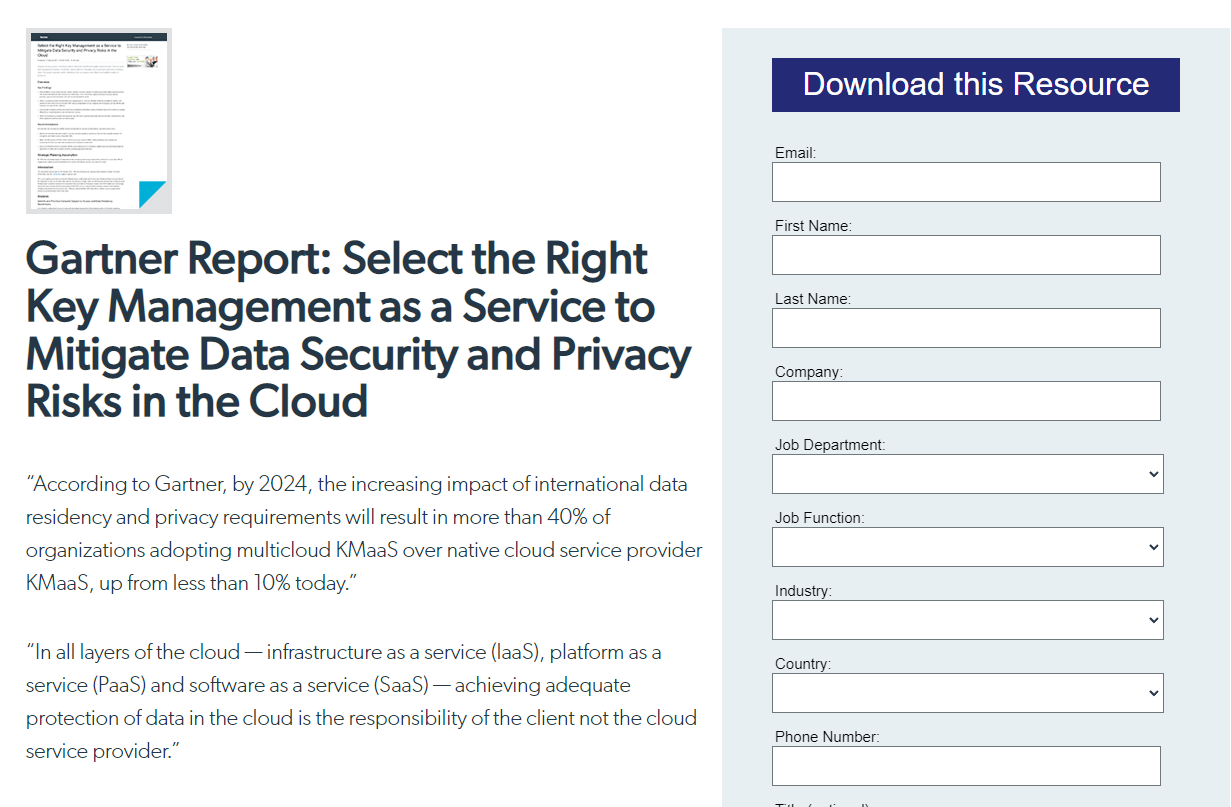This screenshot has height=807, width=1231.
Task: Click the 'Job Department:' label
Action: 829,445
